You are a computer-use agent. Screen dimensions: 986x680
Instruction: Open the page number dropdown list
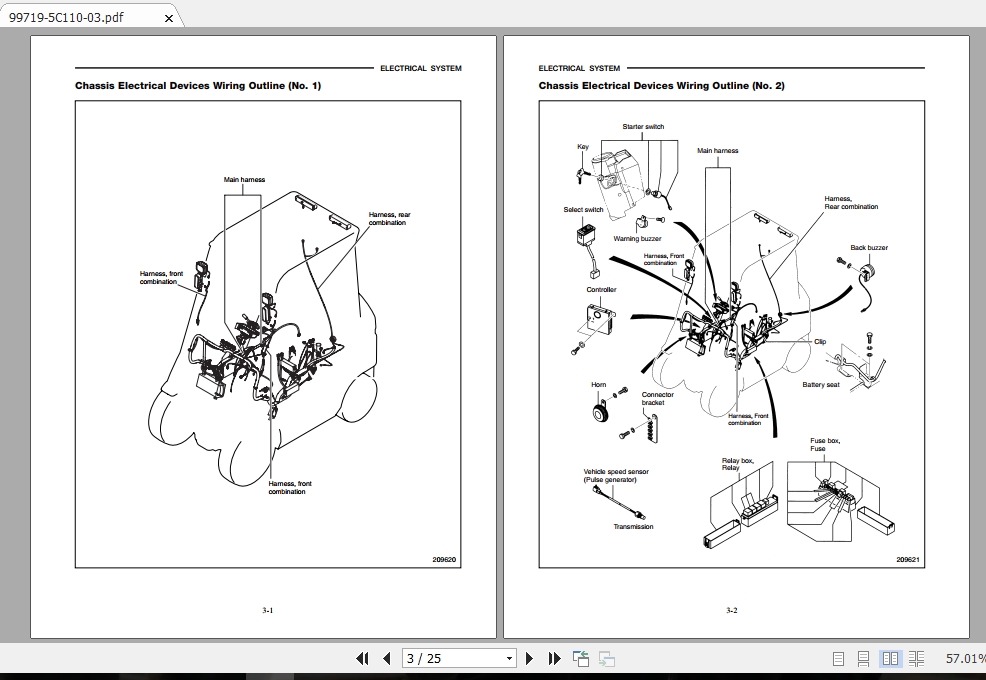(508, 657)
